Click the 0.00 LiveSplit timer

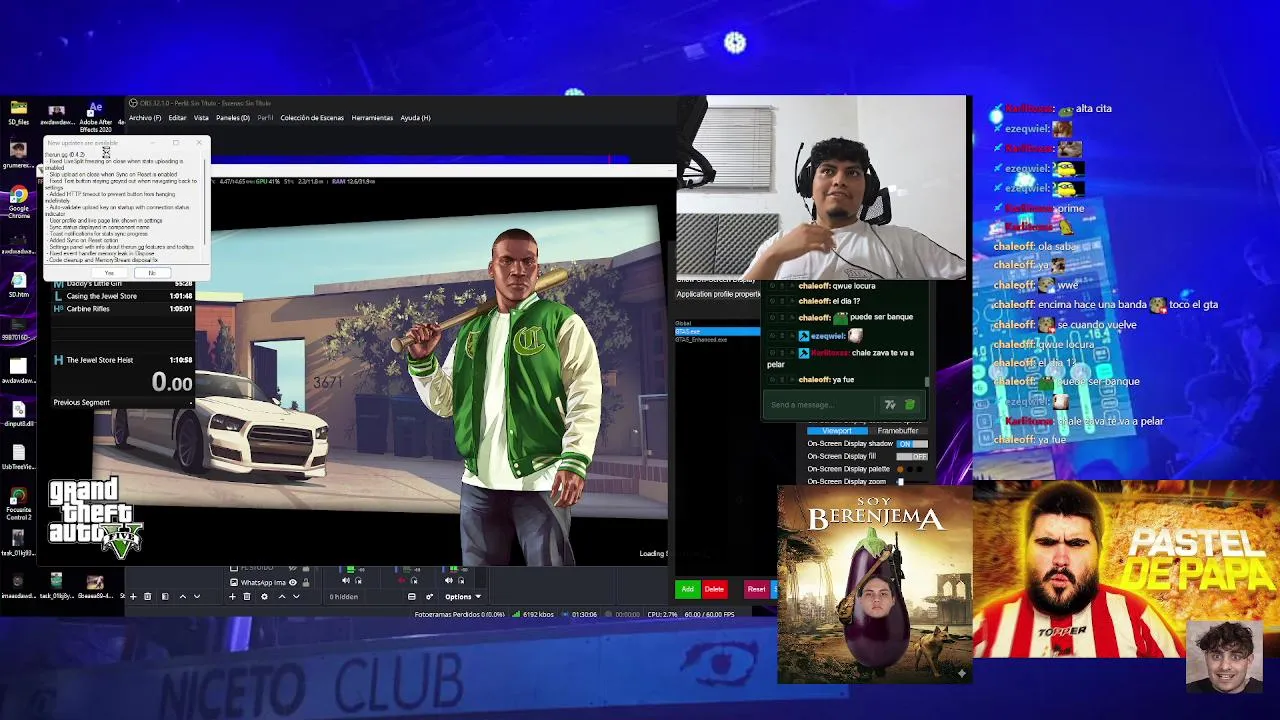pyautogui.click(x=172, y=382)
